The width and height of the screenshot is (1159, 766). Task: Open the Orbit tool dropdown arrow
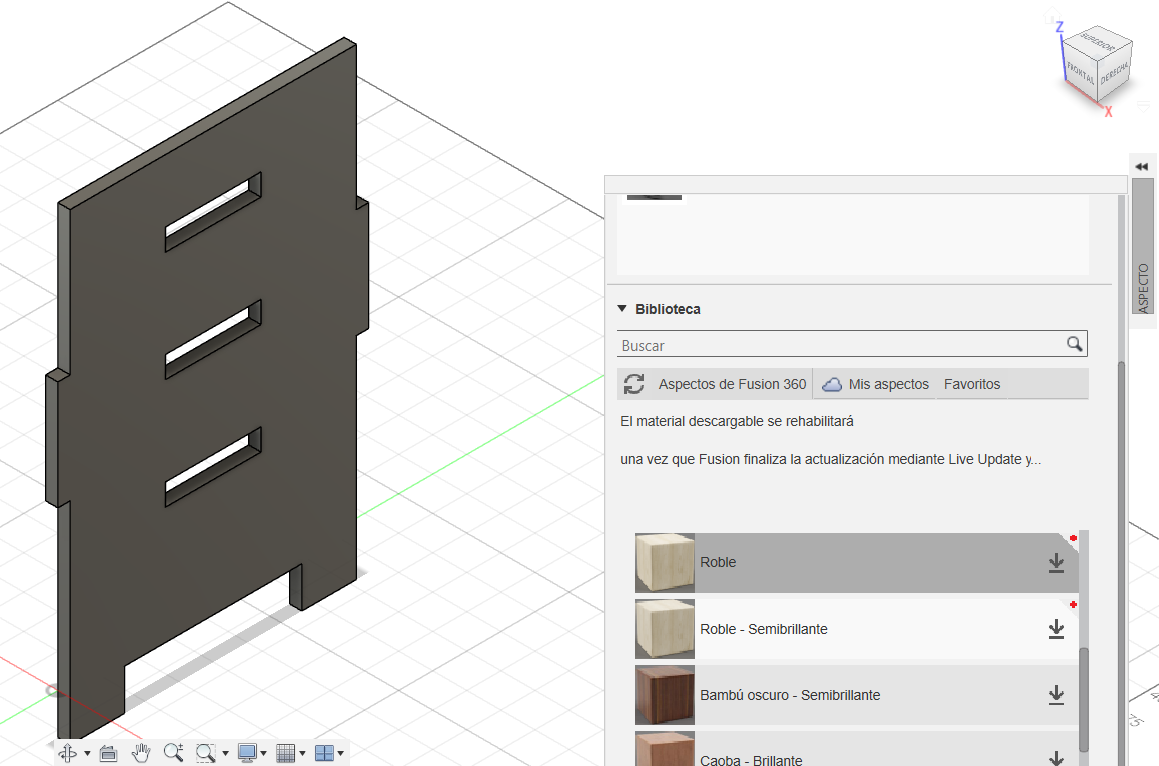[87, 753]
